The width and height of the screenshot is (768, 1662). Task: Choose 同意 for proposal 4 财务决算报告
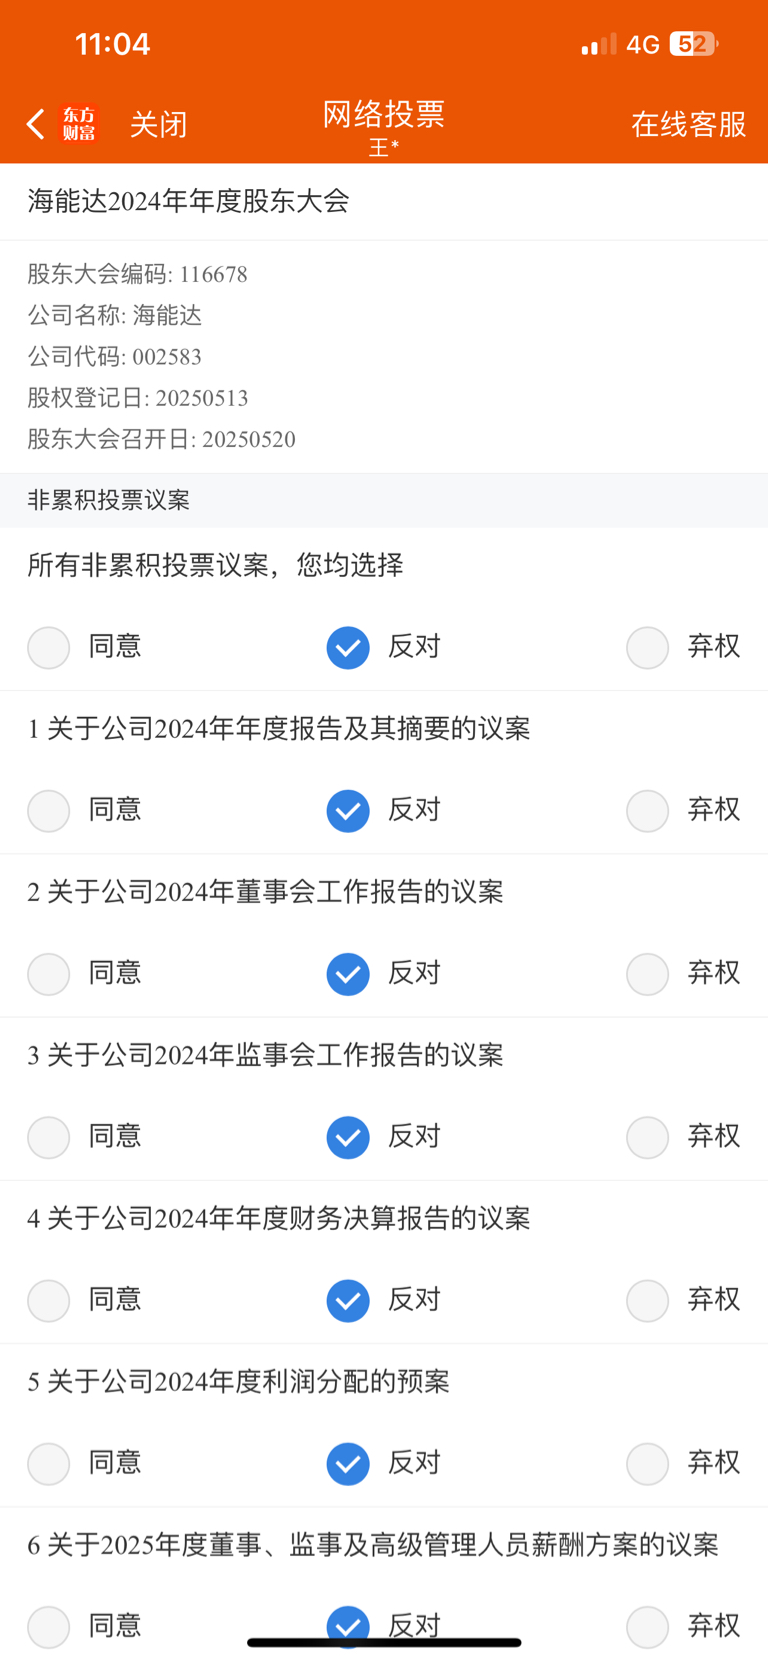click(48, 1300)
